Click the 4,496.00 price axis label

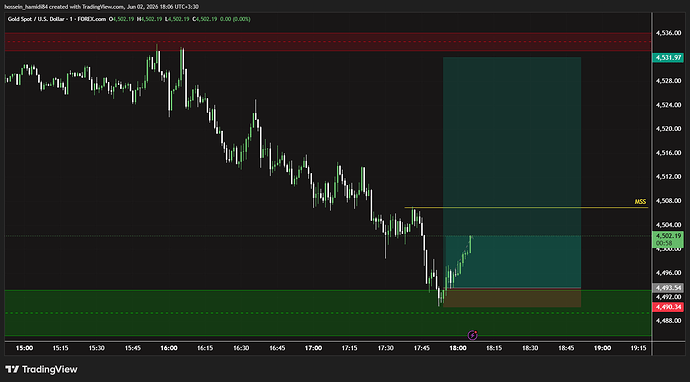pos(668,272)
